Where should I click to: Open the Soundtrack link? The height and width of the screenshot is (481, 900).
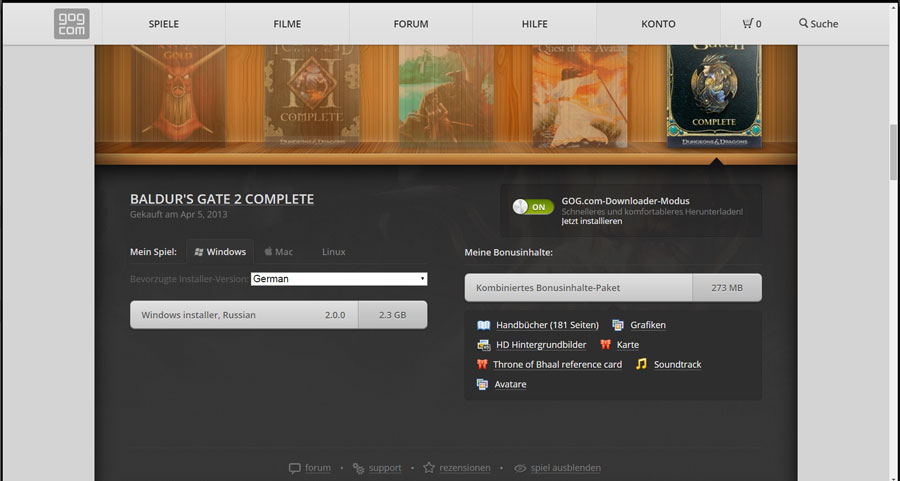click(x=677, y=364)
